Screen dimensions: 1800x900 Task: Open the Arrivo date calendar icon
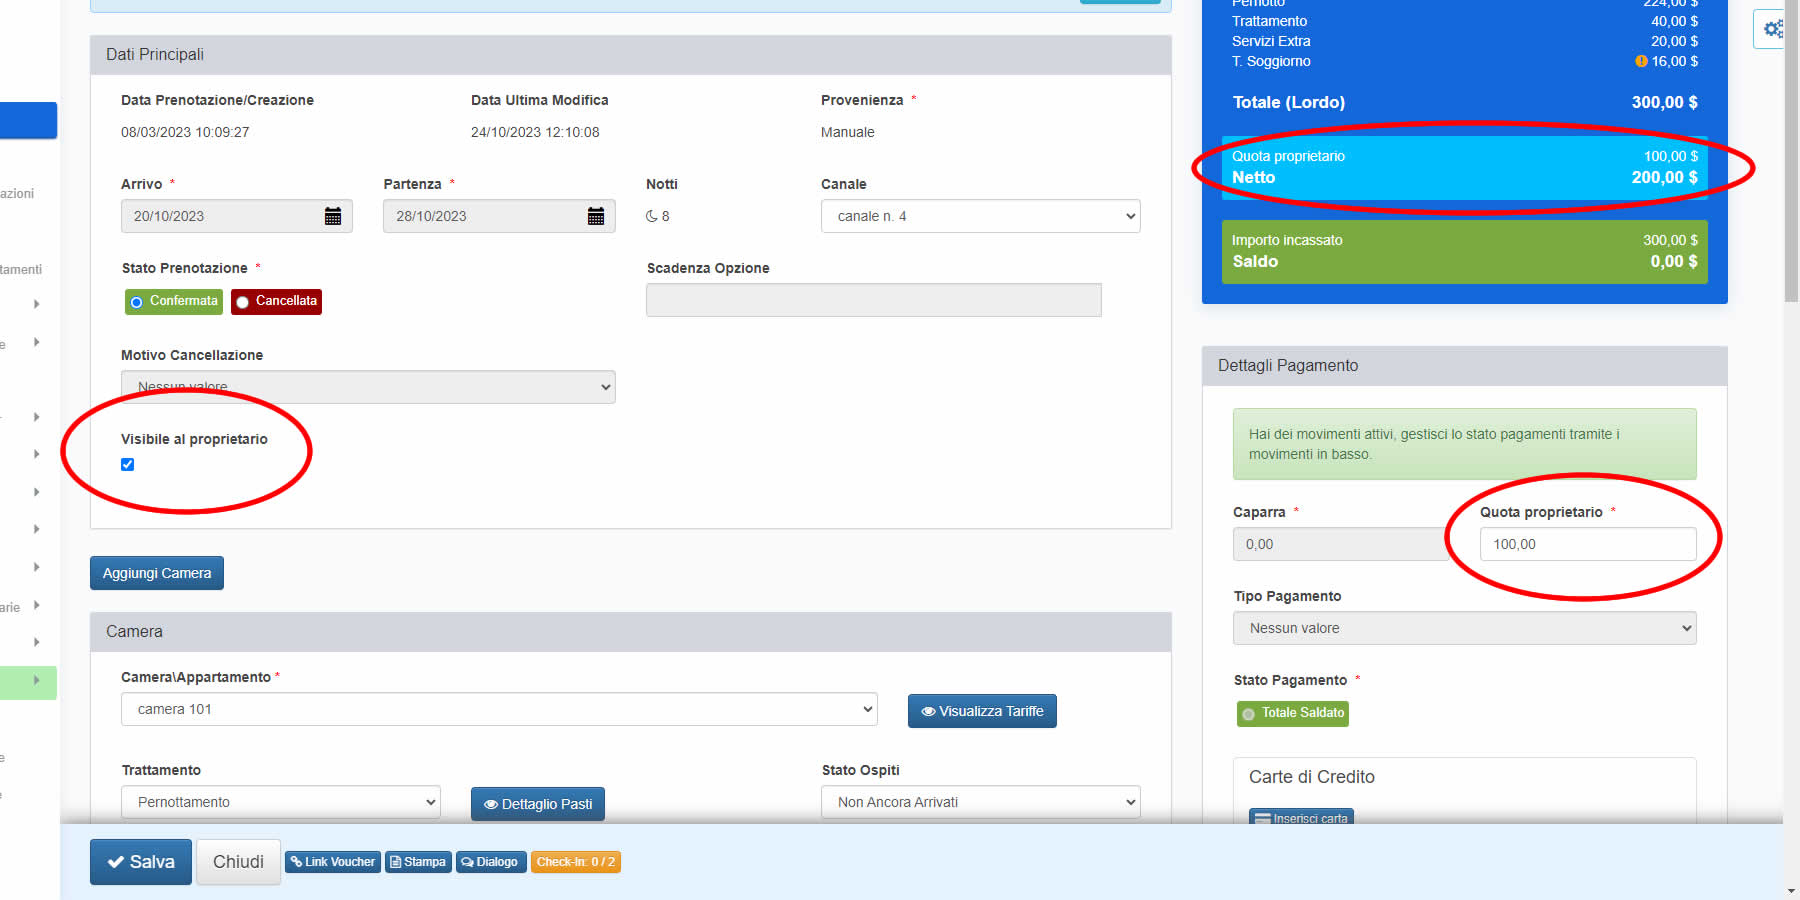(x=333, y=216)
